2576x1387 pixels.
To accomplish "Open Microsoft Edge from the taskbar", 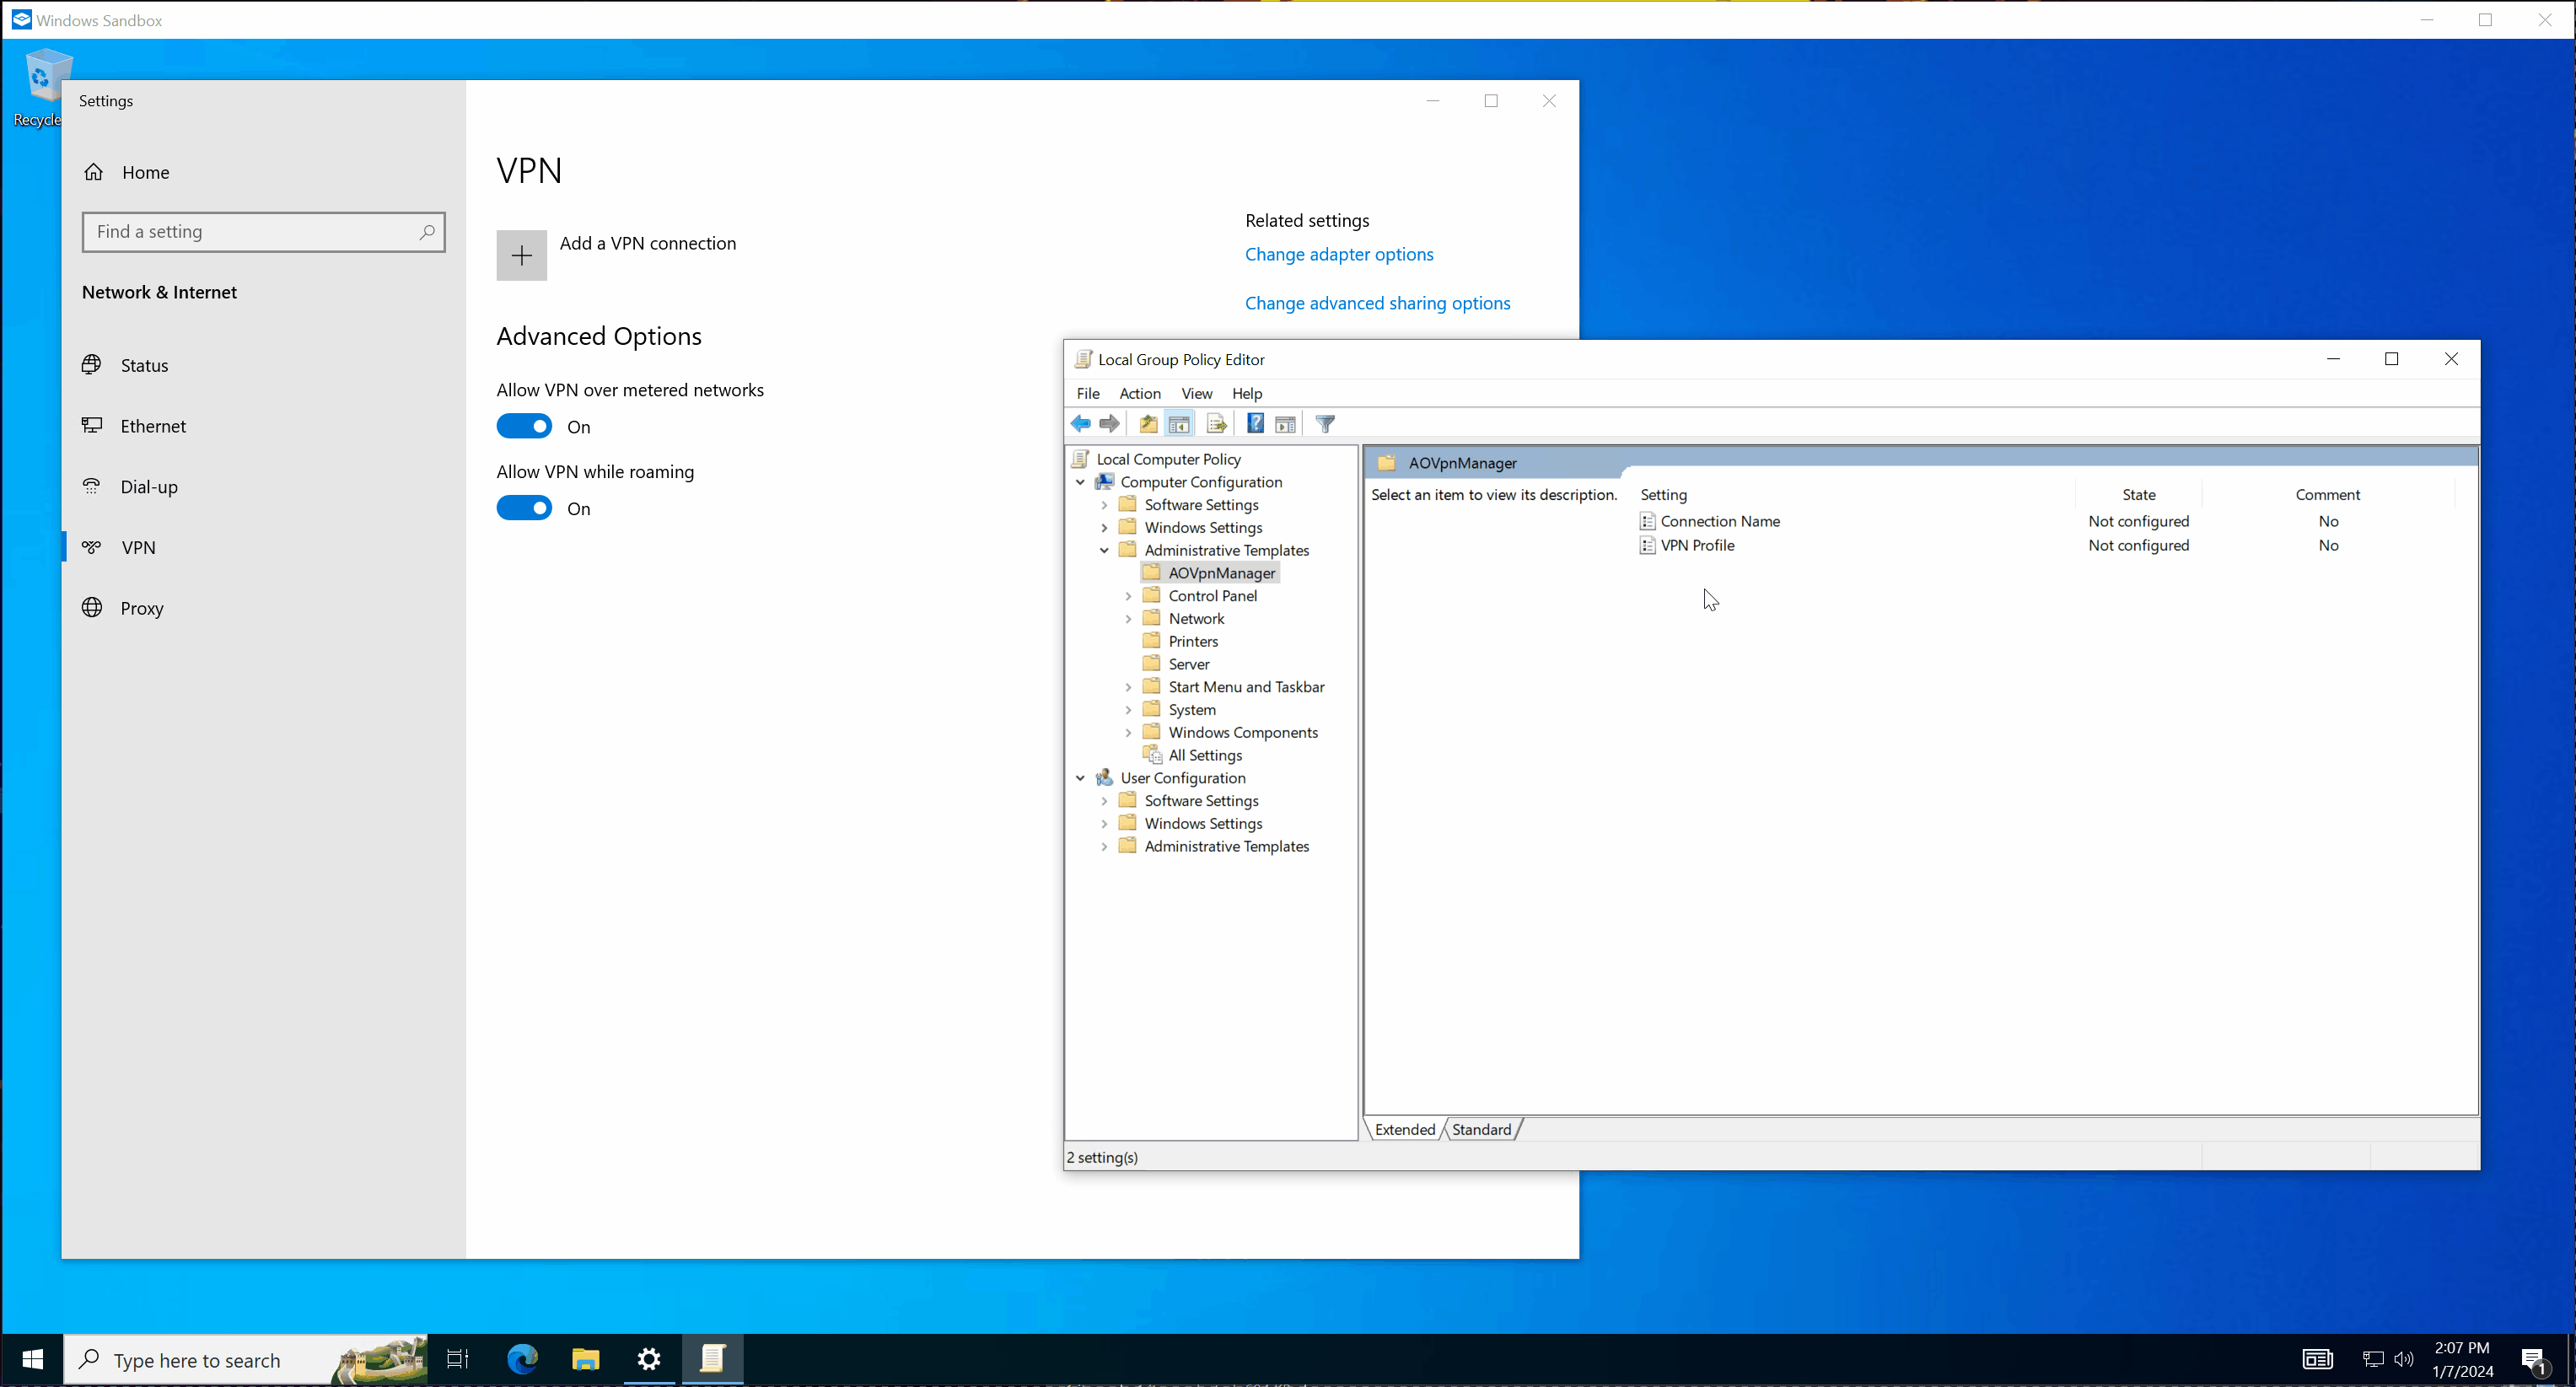I will (x=522, y=1359).
